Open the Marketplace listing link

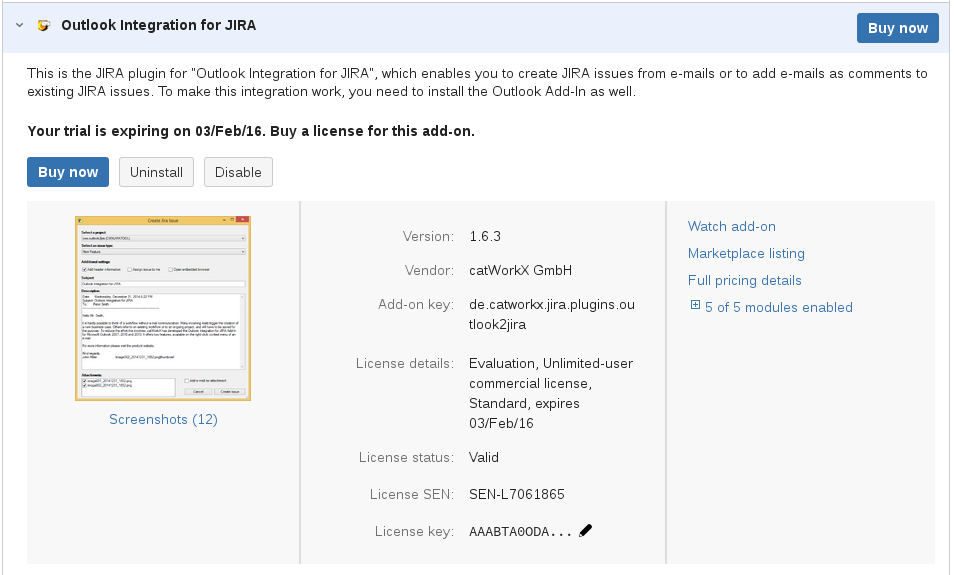(x=746, y=253)
